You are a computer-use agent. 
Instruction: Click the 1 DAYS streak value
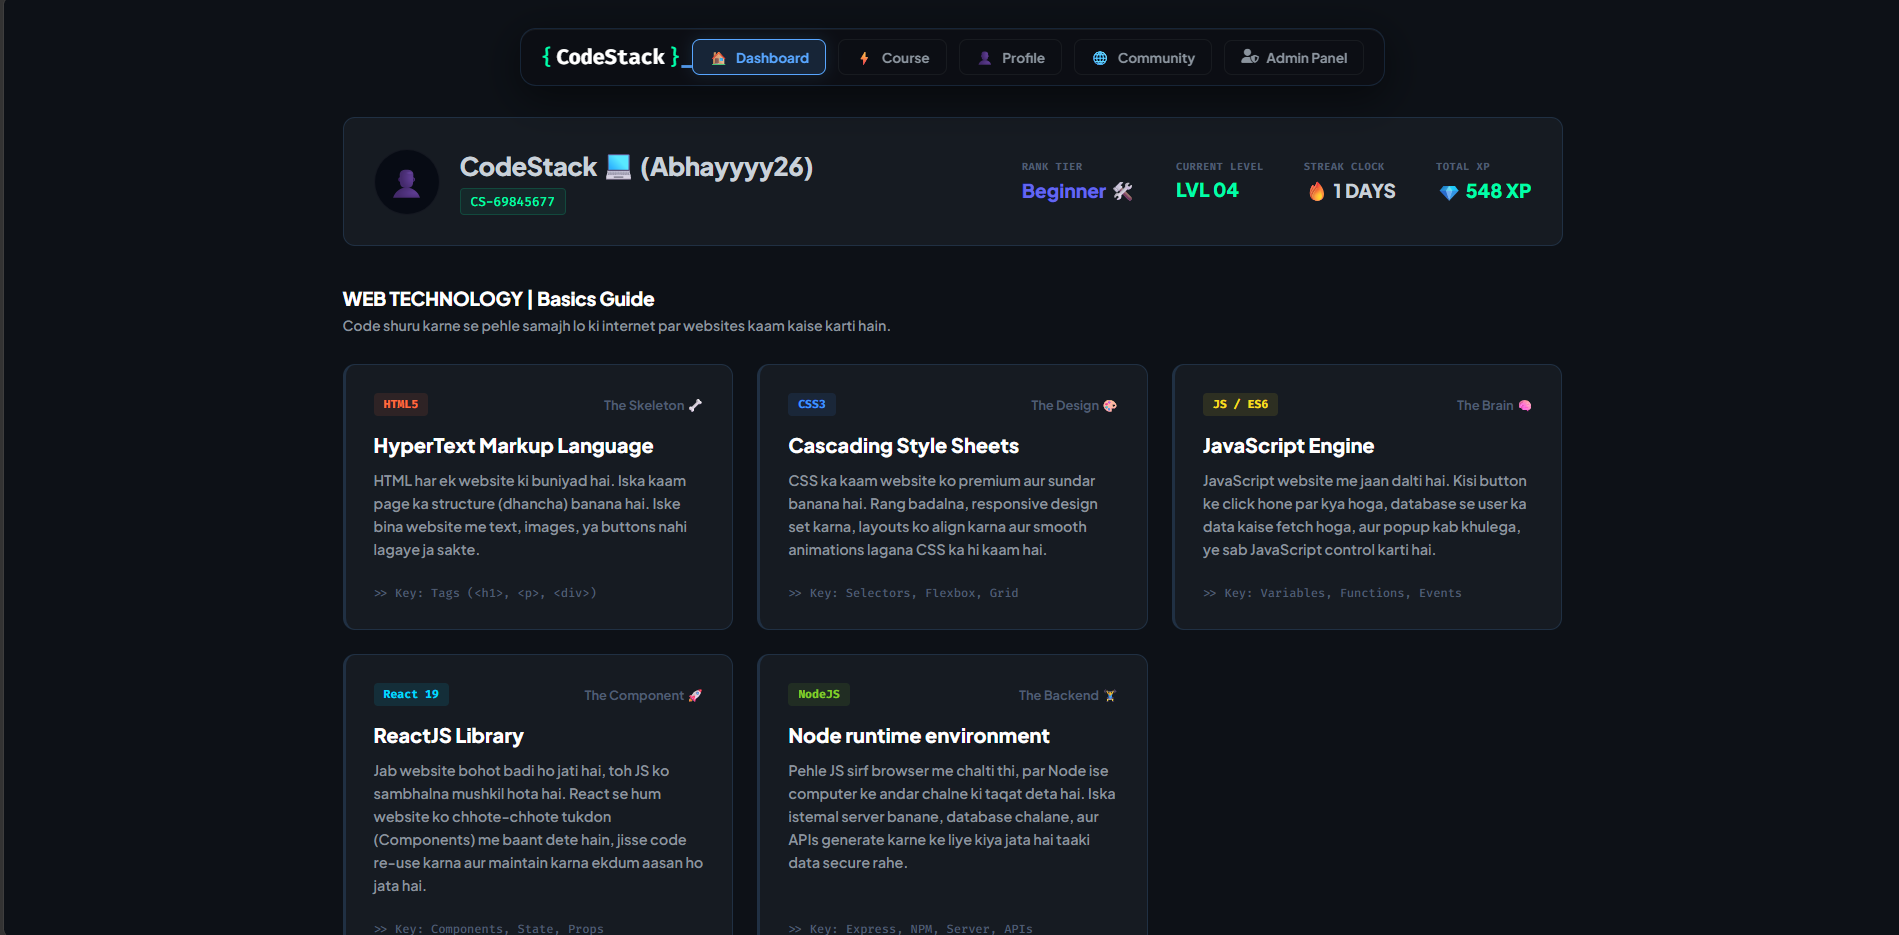[x=1364, y=191]
